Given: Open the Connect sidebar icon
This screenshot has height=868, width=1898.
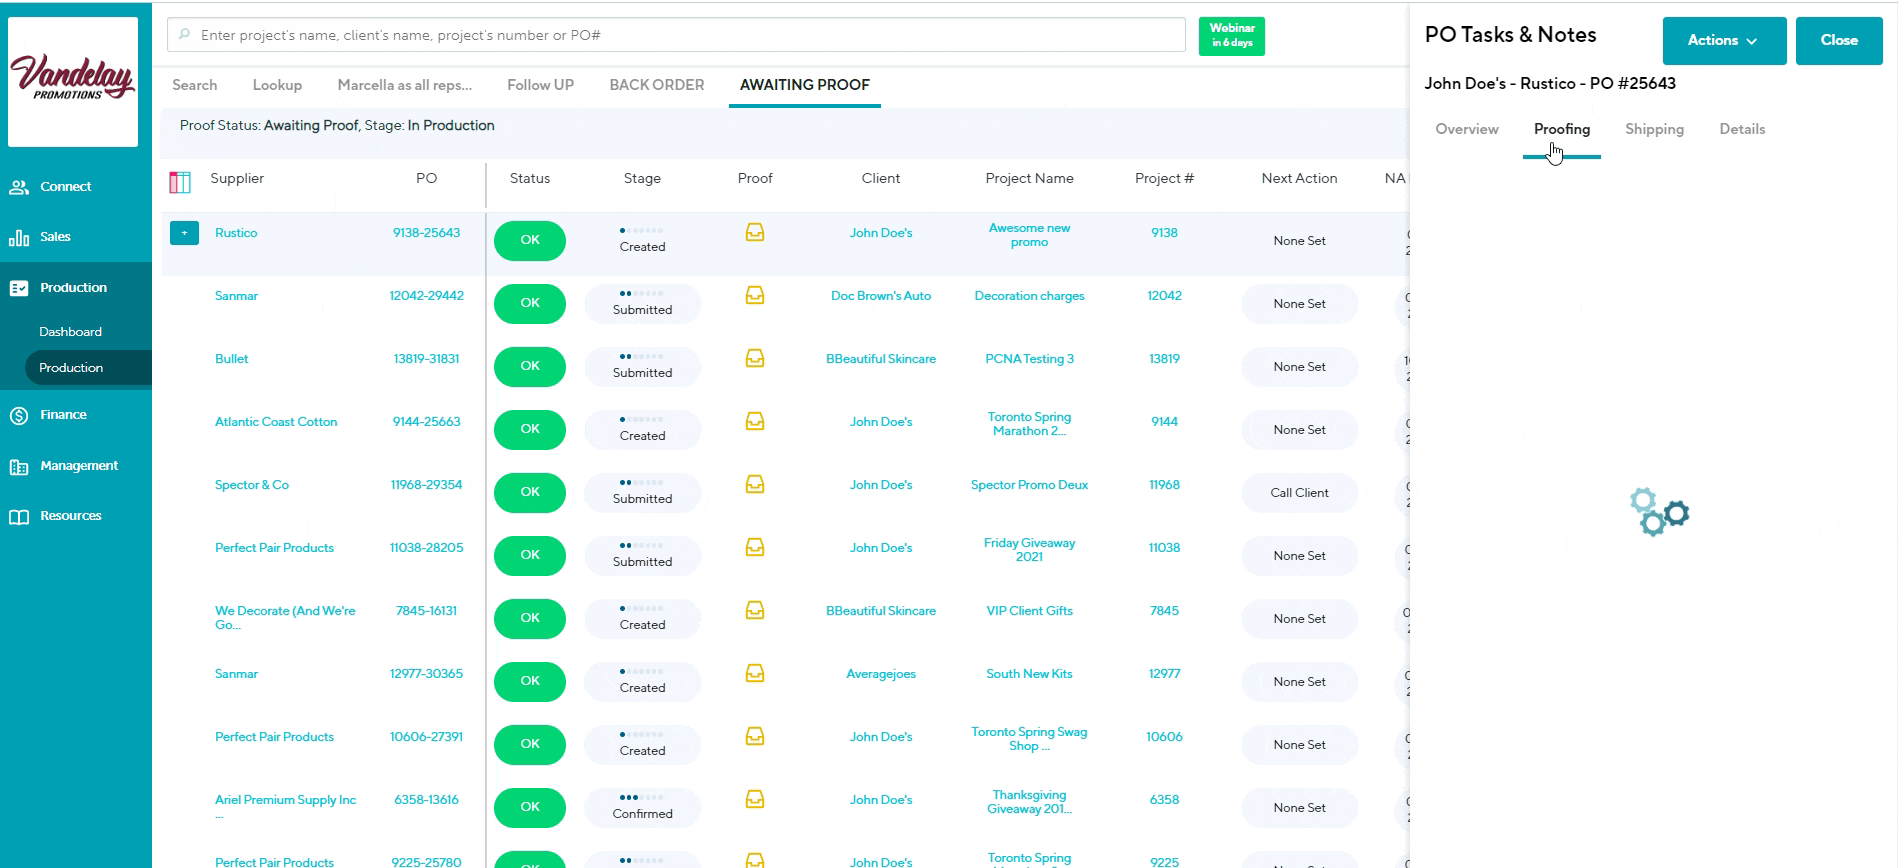Looking at the screenshot, I should 19,187.
